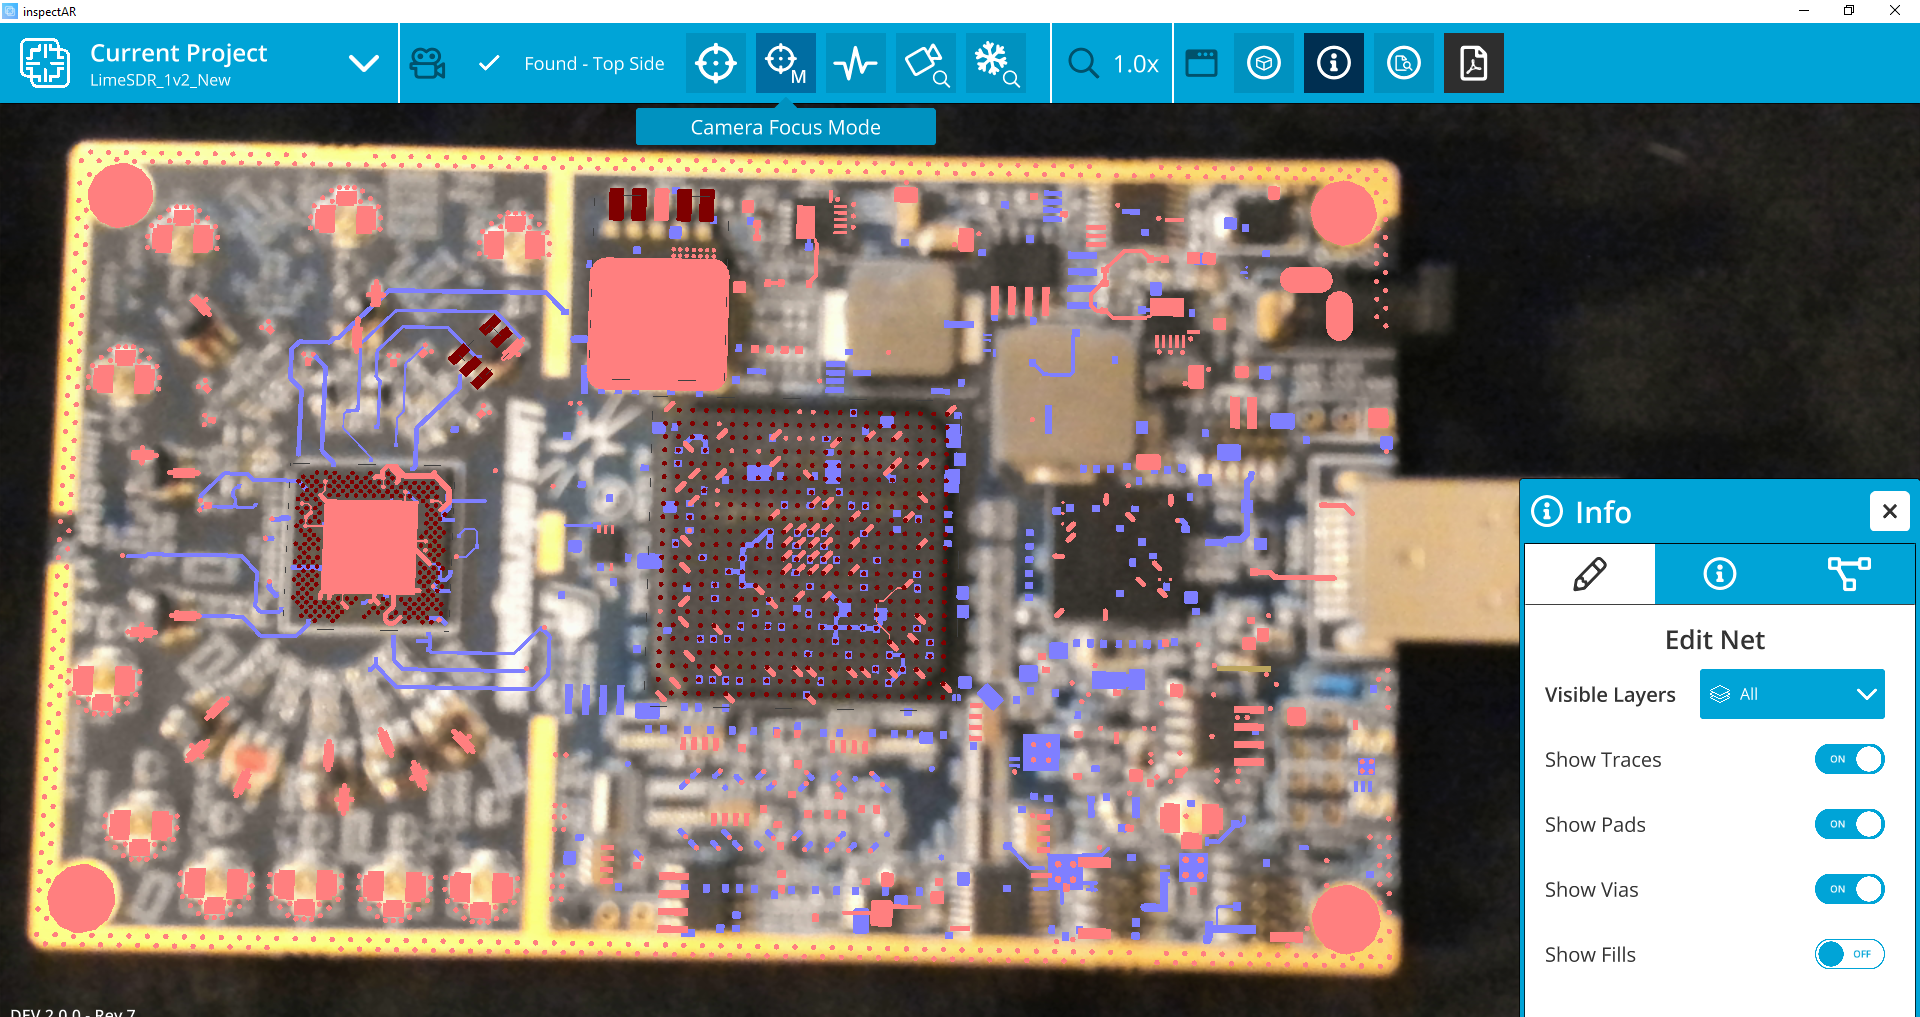Toggle the Show Traces switch

pyautogui.click(x=1850, y=759)
